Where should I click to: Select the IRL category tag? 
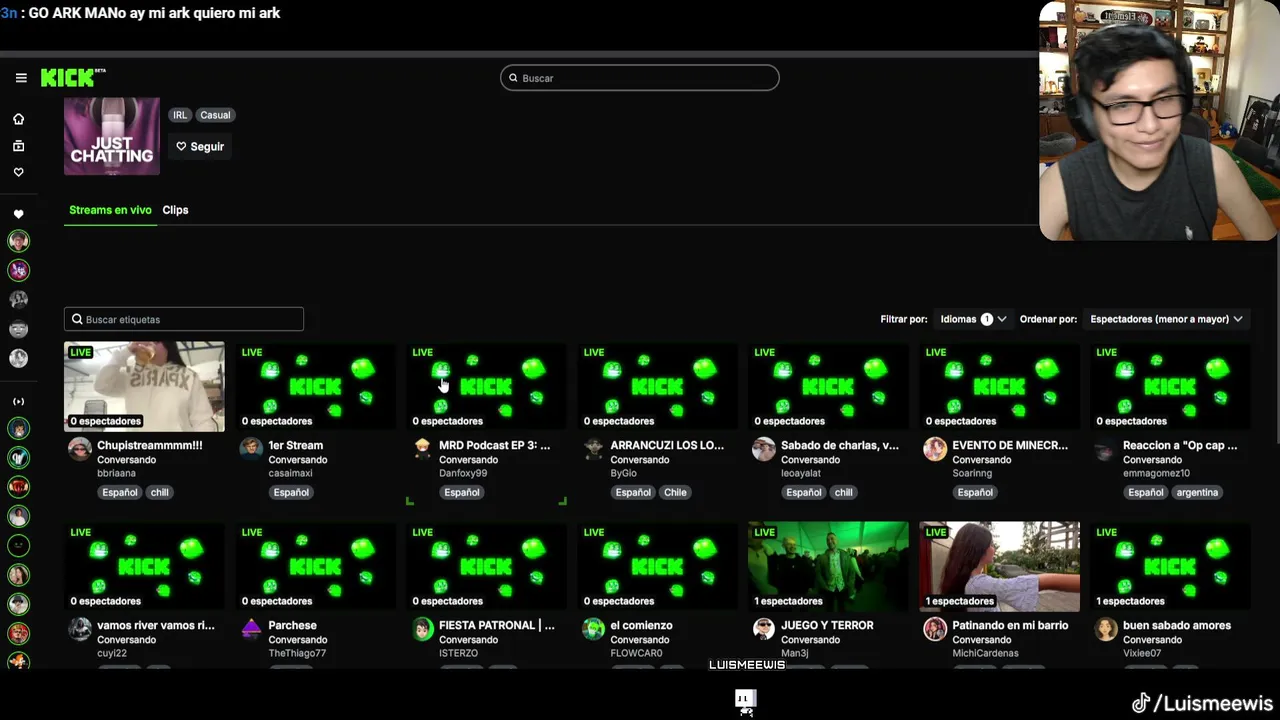tap(180, 115)
